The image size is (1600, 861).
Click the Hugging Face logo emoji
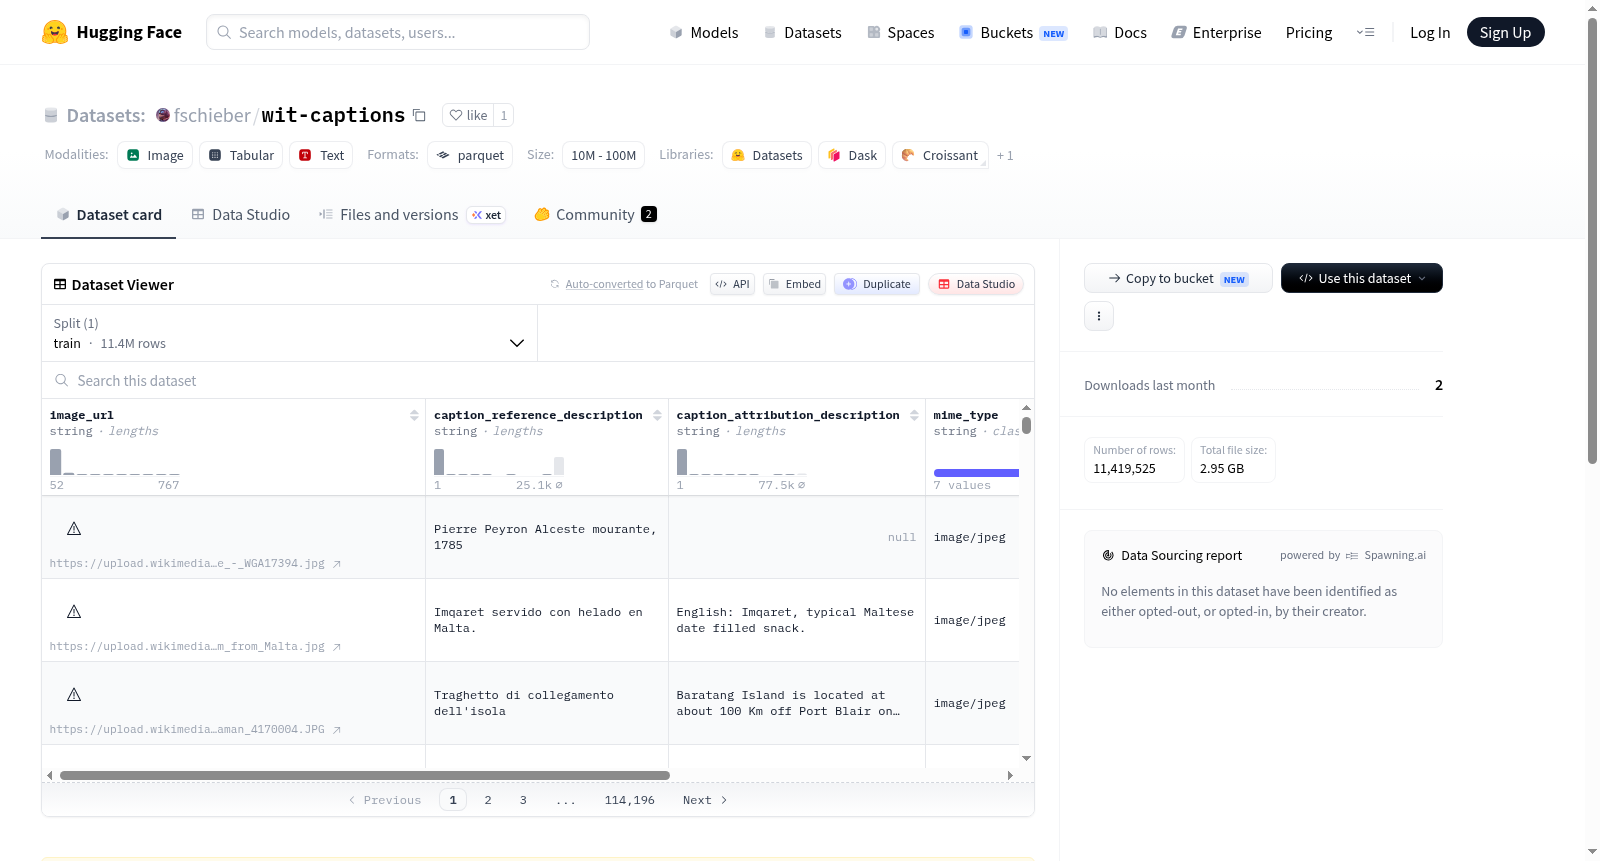[55, 32]
